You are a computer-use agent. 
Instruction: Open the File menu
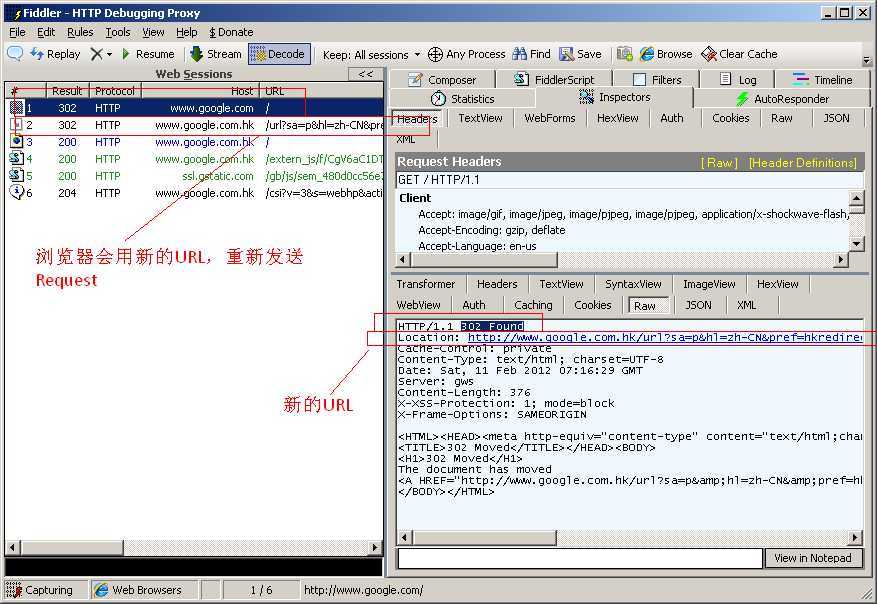(17, 32)
